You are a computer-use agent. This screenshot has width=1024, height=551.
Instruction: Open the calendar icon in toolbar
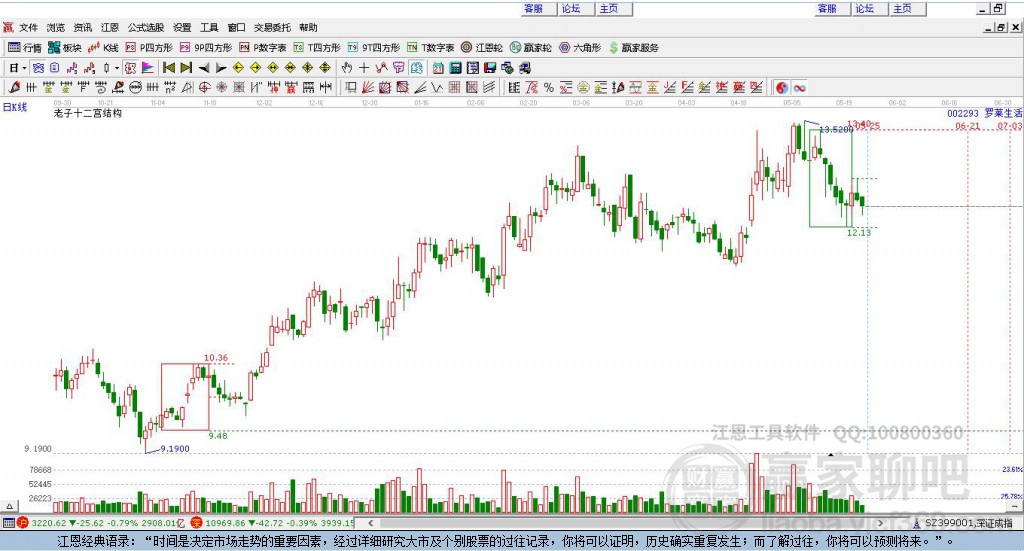tap(438, 68)
